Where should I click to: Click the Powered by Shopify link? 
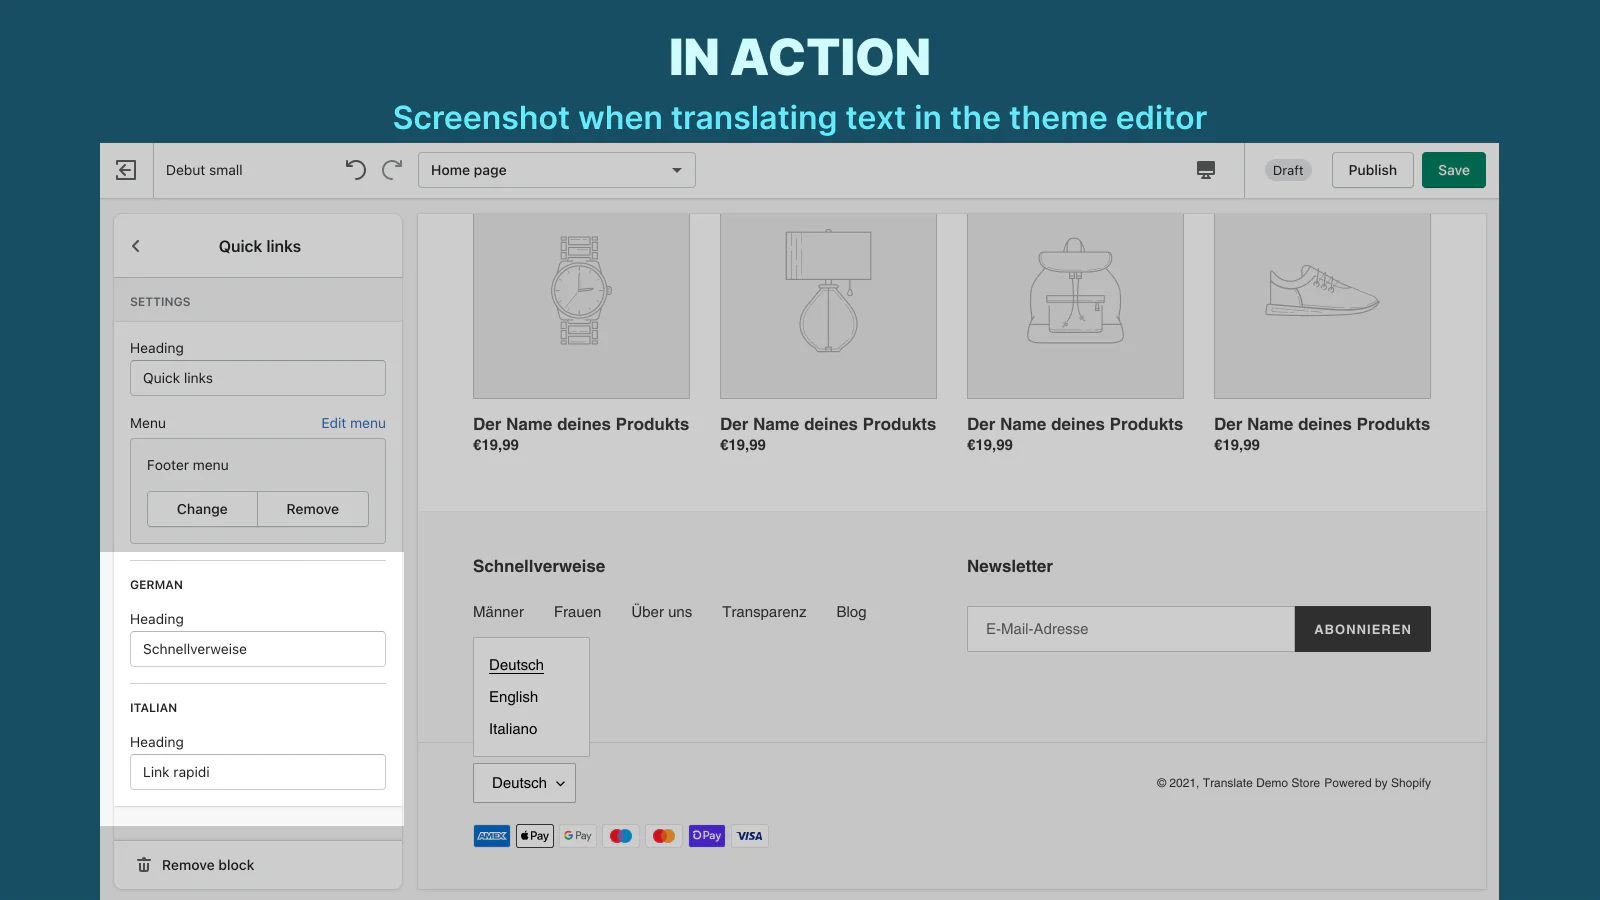[x=1377, y=783]
